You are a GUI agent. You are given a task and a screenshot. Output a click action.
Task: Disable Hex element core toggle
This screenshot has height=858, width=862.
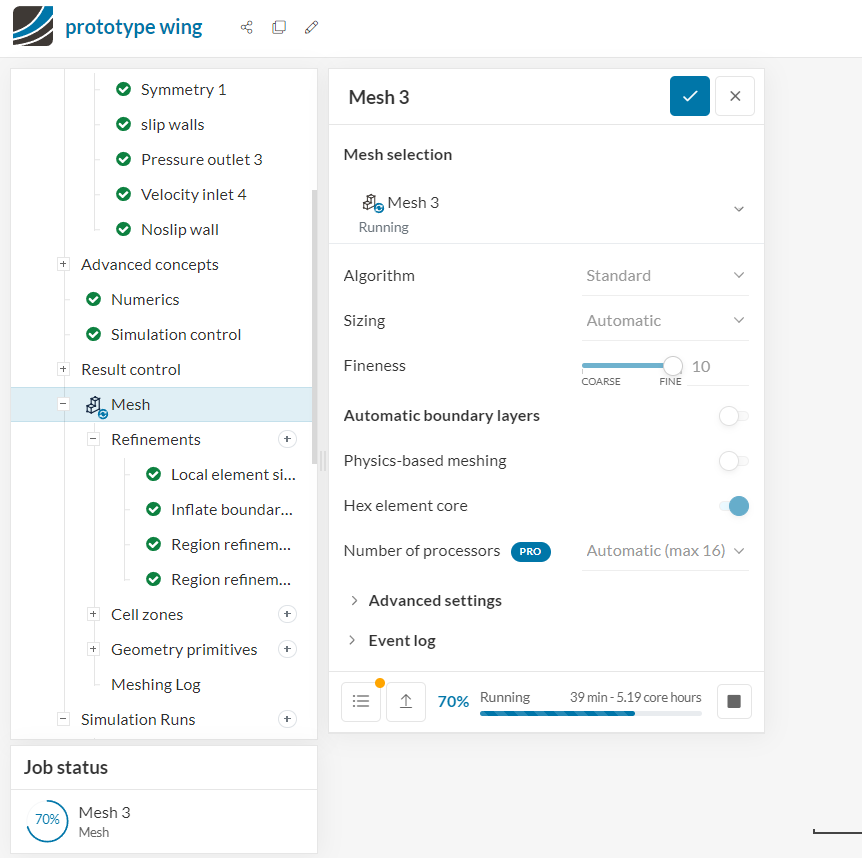(733, 506)
